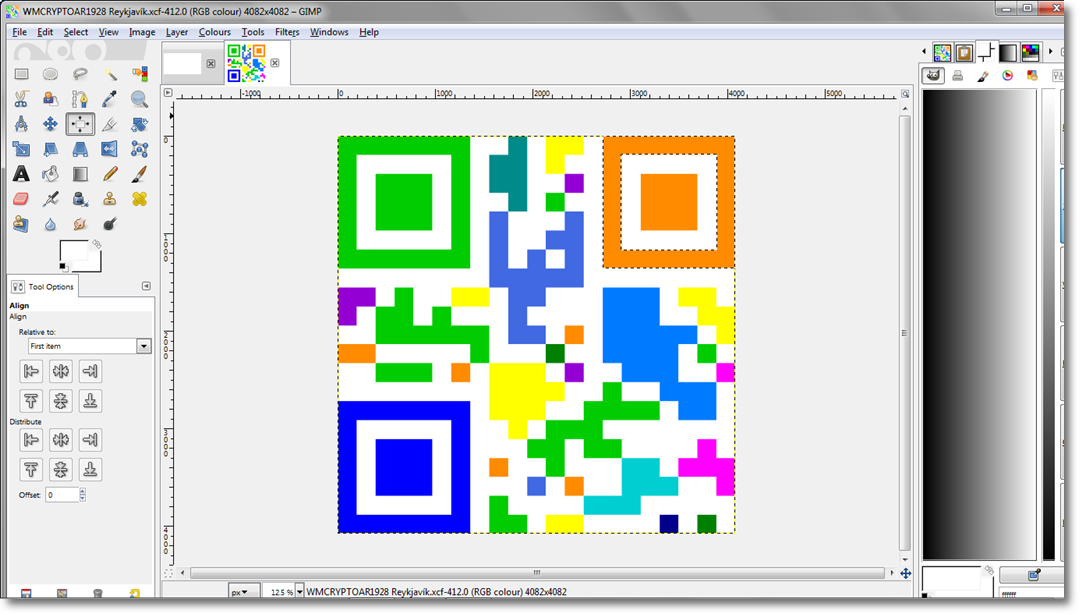Screen dimensions: 1080x615
Task: Choose the Free Select lasso tool
Action: point(80,74)
